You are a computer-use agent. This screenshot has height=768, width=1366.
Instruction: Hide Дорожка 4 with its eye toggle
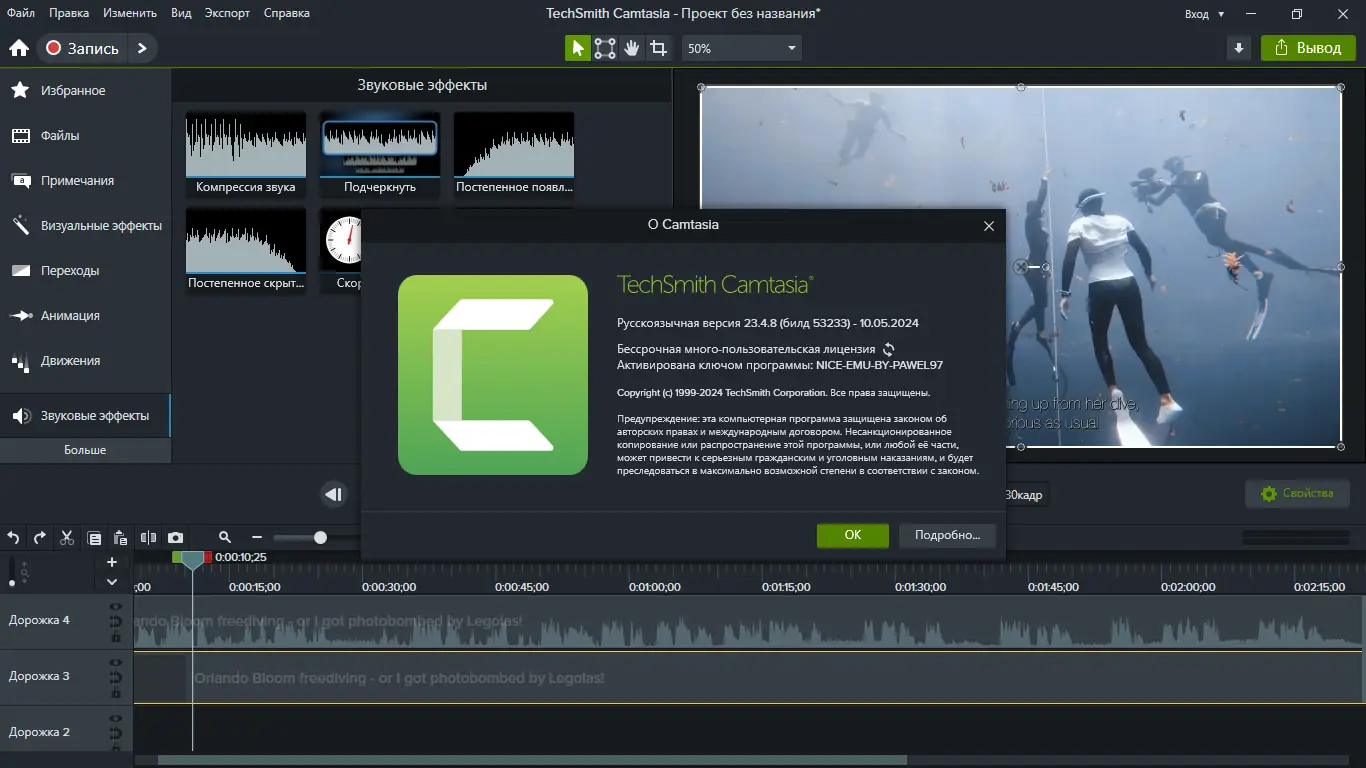[x=115, y=606]
